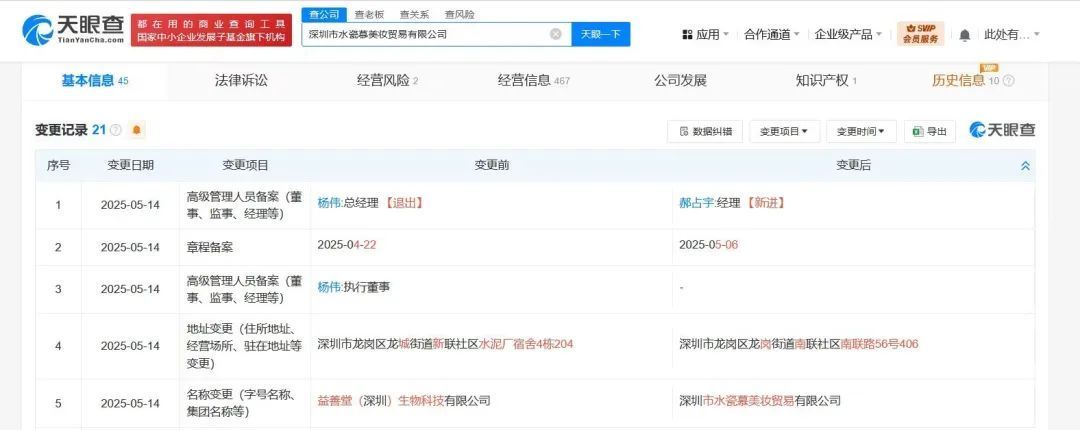Image resolution: width=1080 pixels, height=430 pixels.
Task: Open the 变更时间 filter dropdown
Action: point(861,131)
